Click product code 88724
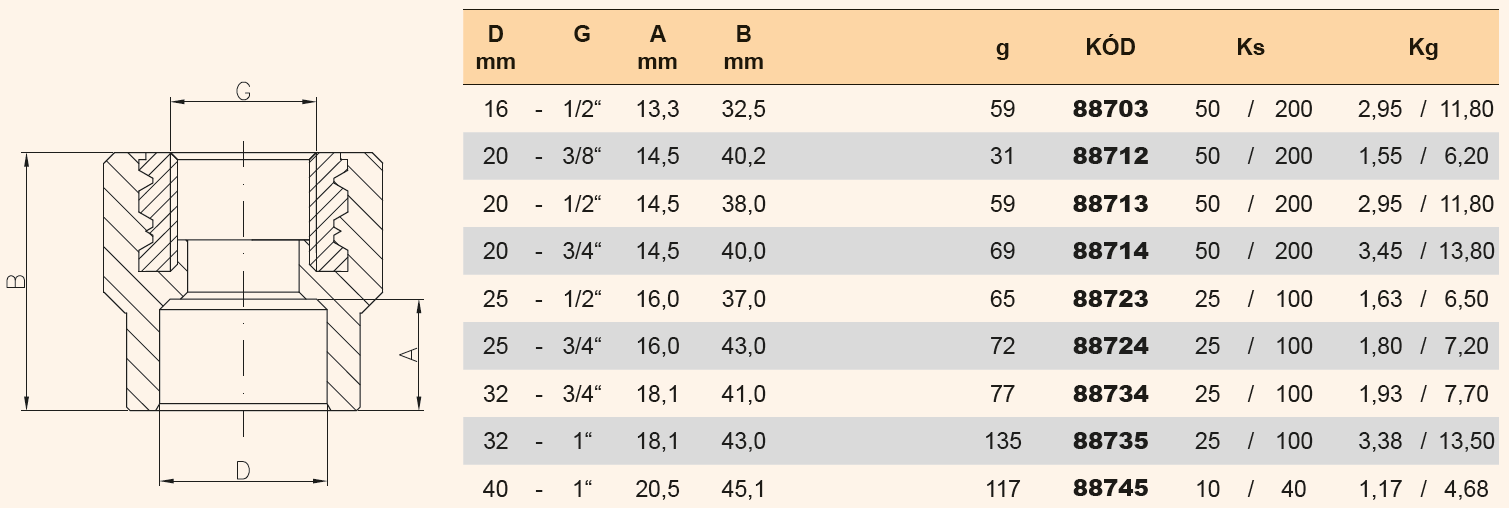Image resolution: width=1509 pixels, height=508 pixels. [x=1110, y=346]
